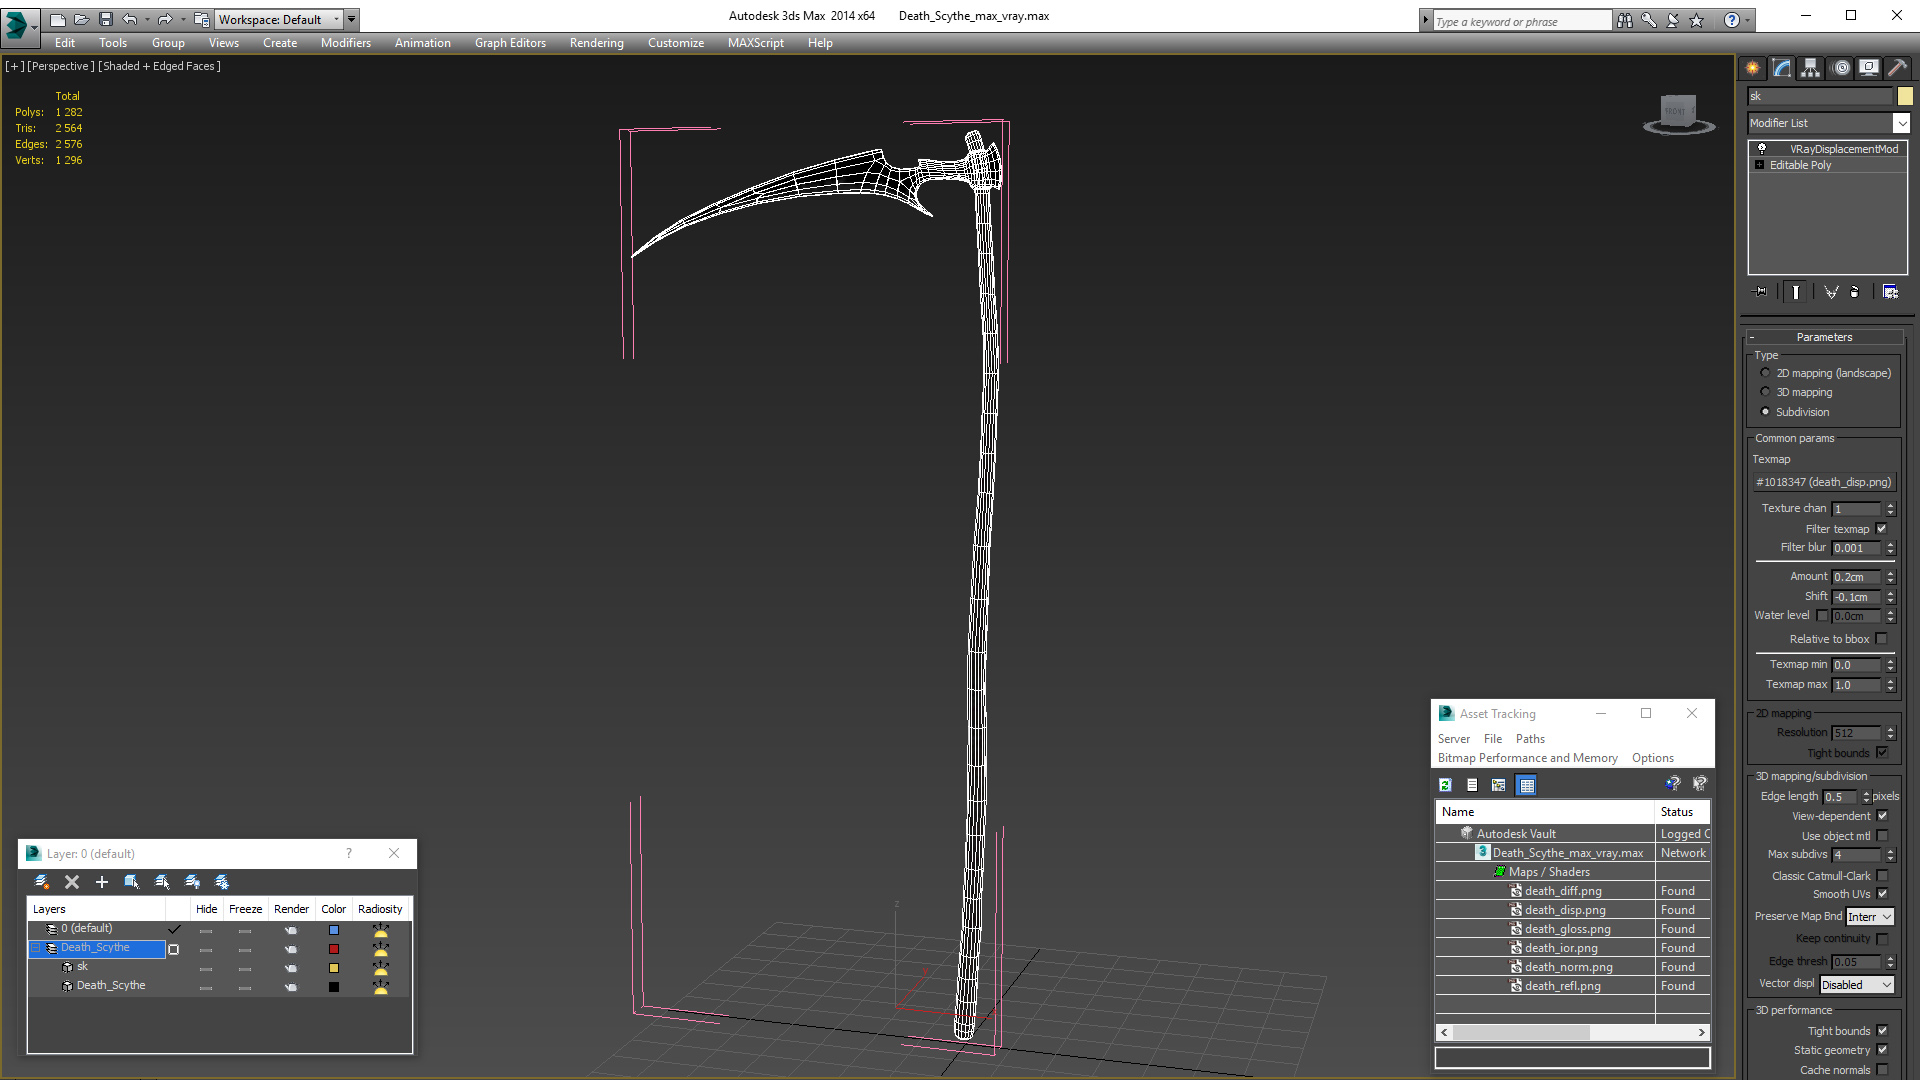
Task: Click Shaded + Edged Faces viewport label
Action: click(x=159, y=66)
